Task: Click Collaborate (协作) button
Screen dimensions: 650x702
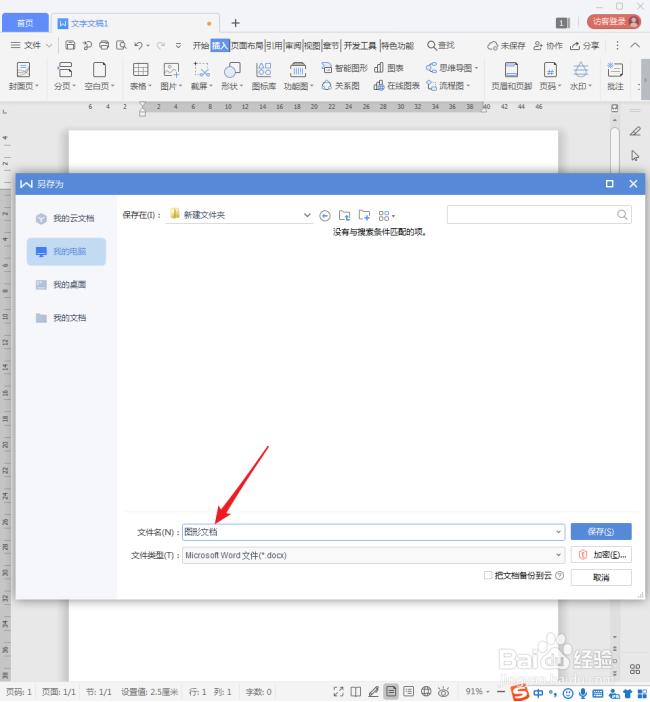Action: (548, 45)
